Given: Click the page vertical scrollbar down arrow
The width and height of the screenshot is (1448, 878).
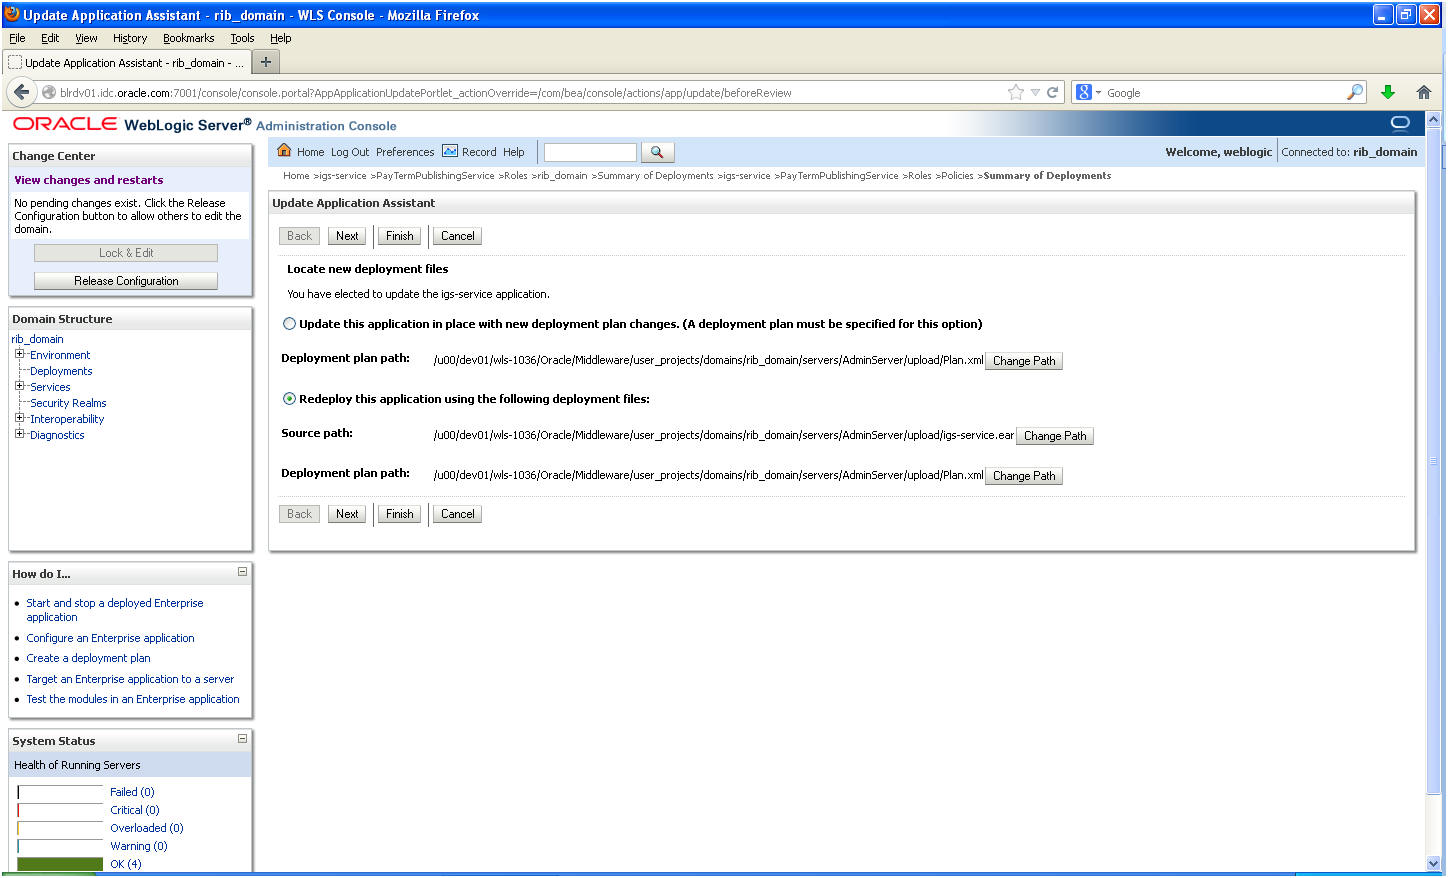Looking at the screenshot, I should coord(1433,863).
